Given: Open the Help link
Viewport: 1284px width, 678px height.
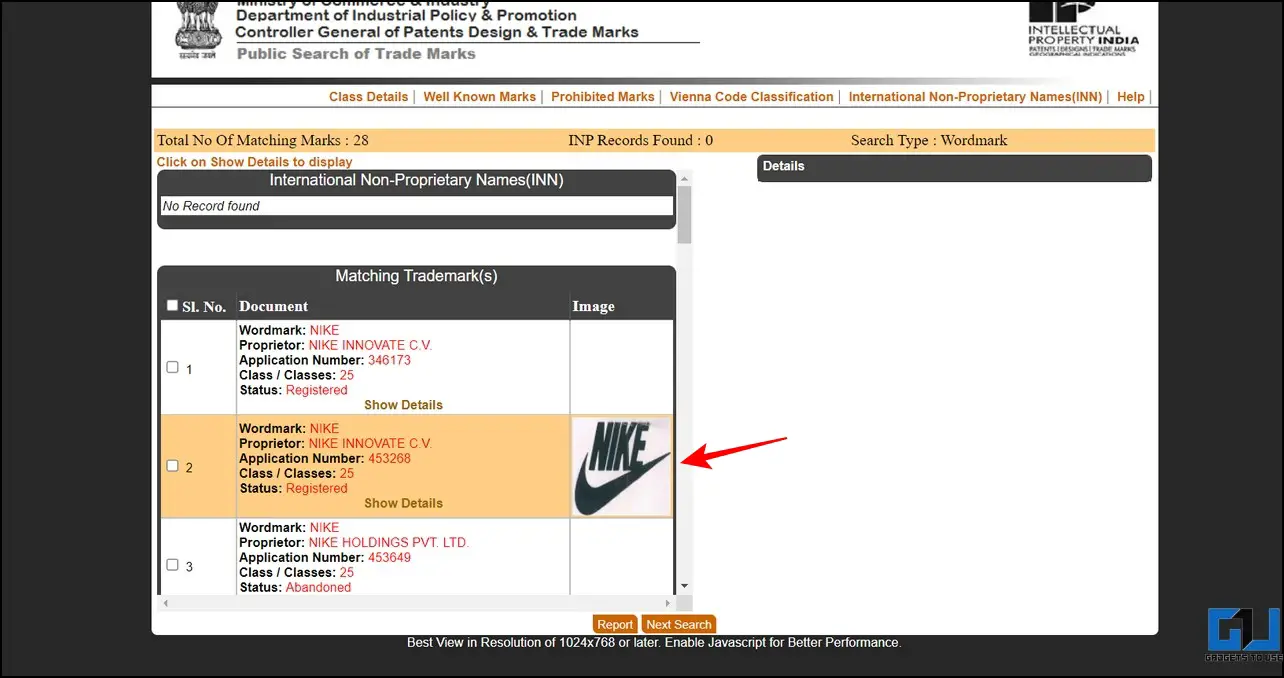Looking at the screenshot, I should pos(1131,97).
